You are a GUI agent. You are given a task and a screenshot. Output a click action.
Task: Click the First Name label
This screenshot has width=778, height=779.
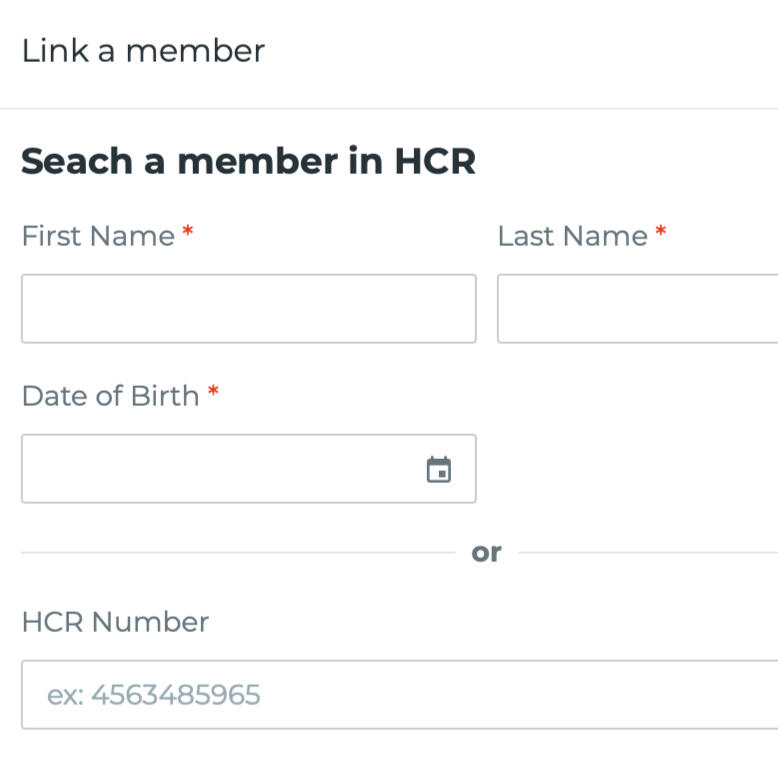[x=98, y=235]
